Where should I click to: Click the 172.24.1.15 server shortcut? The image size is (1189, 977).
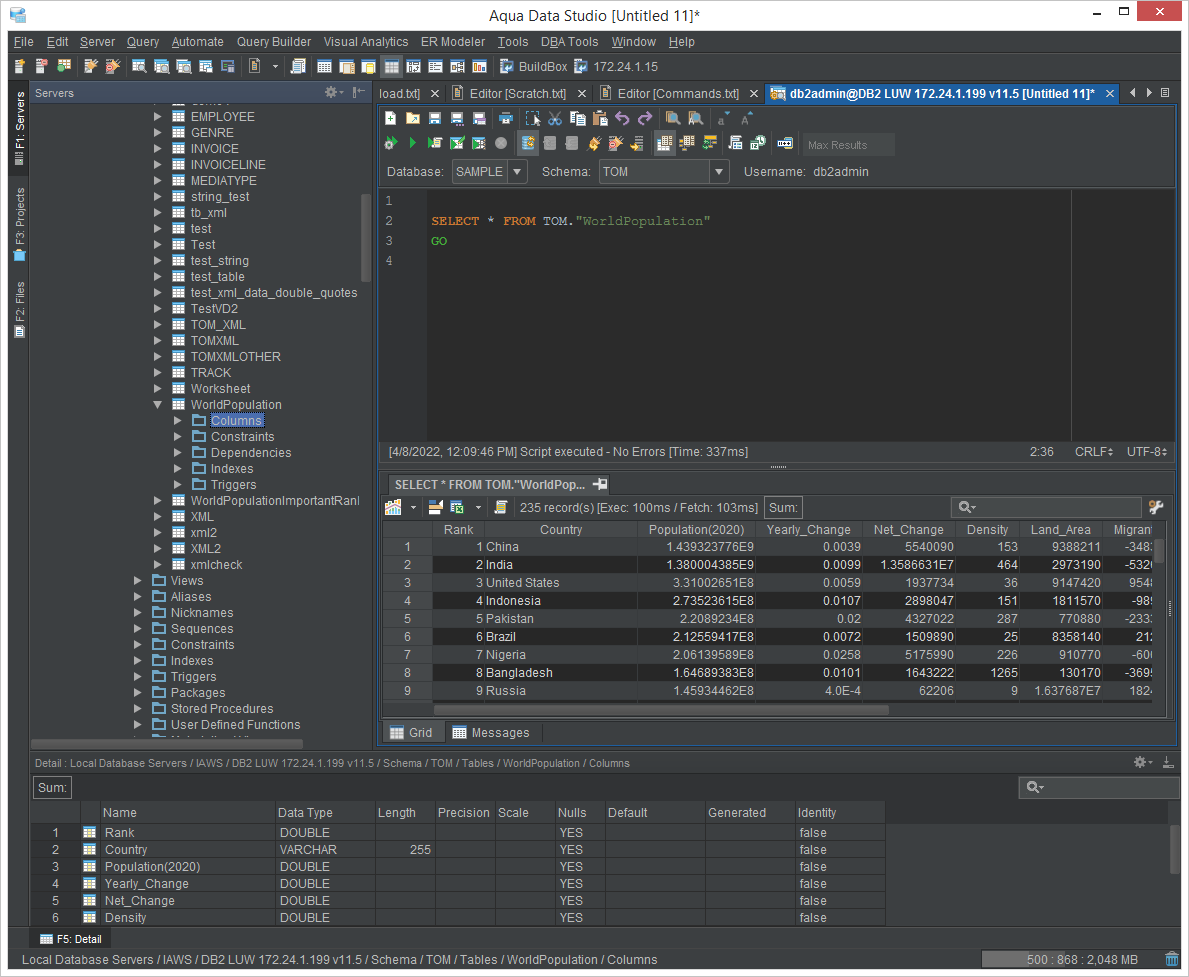tap(616, 67)
